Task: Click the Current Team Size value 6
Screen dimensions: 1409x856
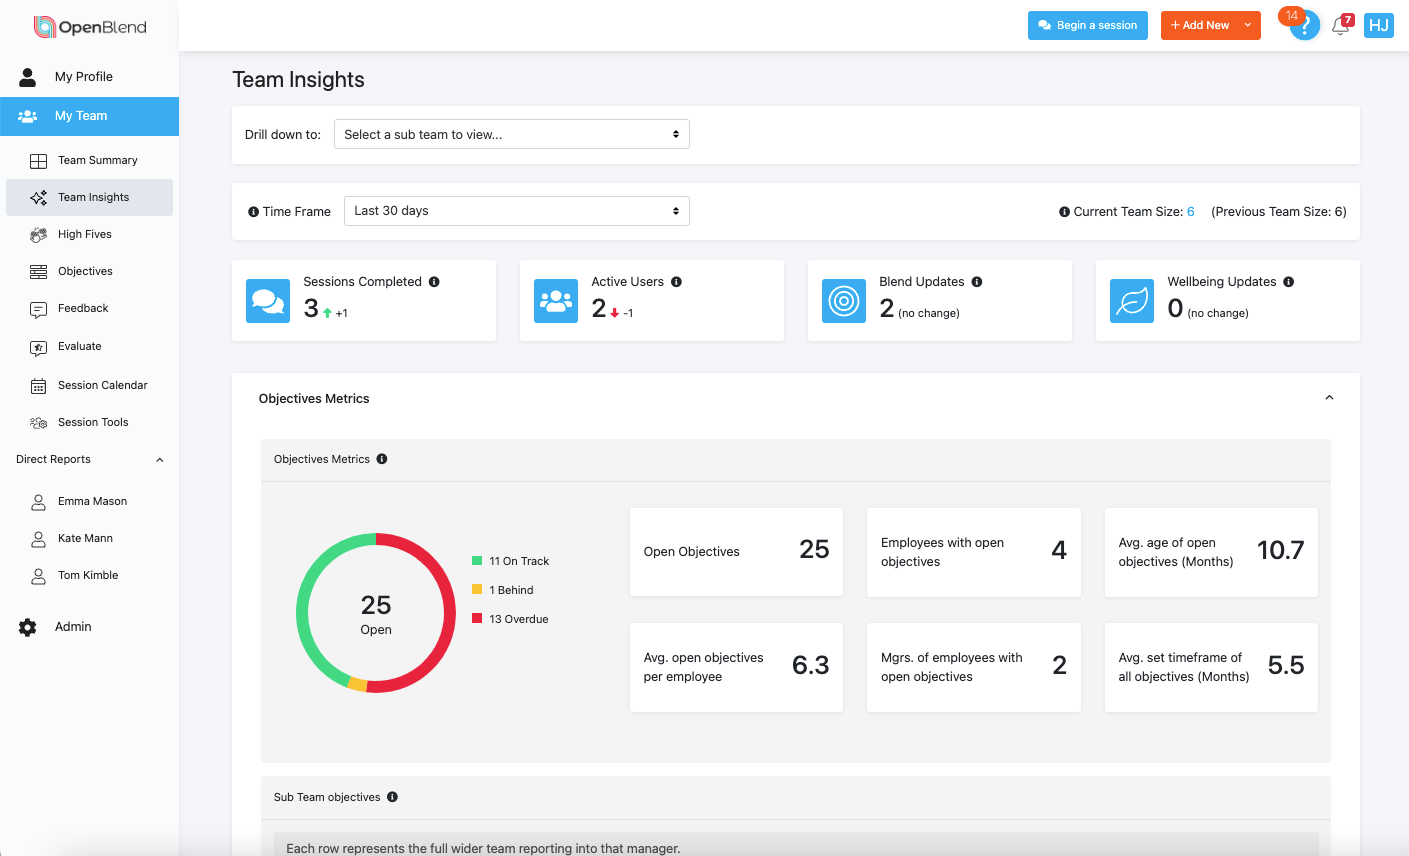Action: 1191,212
